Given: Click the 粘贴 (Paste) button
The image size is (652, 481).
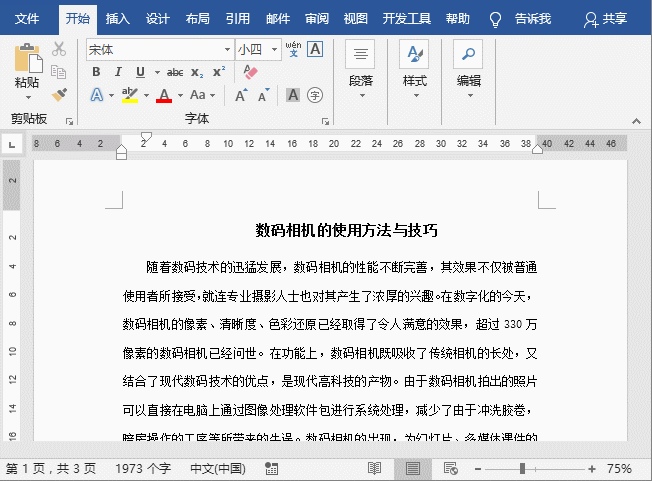Looking at the screenshot, I should click(27, 72).
